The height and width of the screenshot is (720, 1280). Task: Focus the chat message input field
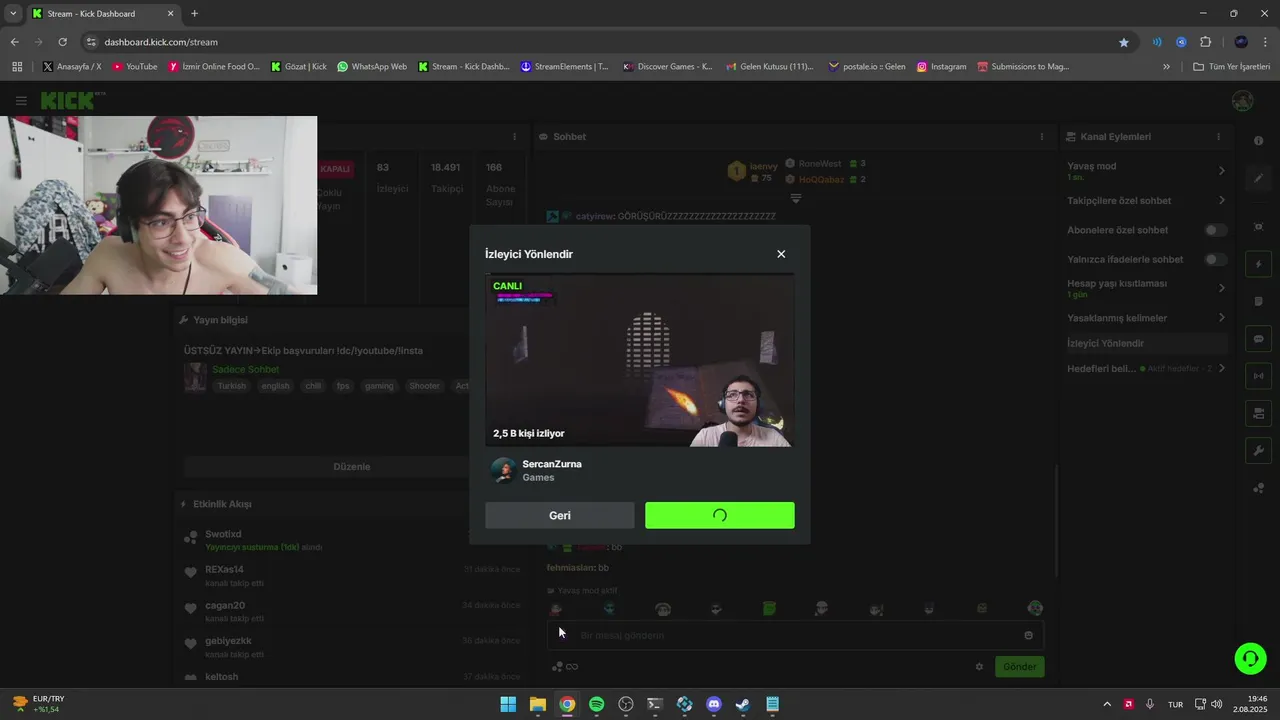(x=797, y=635)
